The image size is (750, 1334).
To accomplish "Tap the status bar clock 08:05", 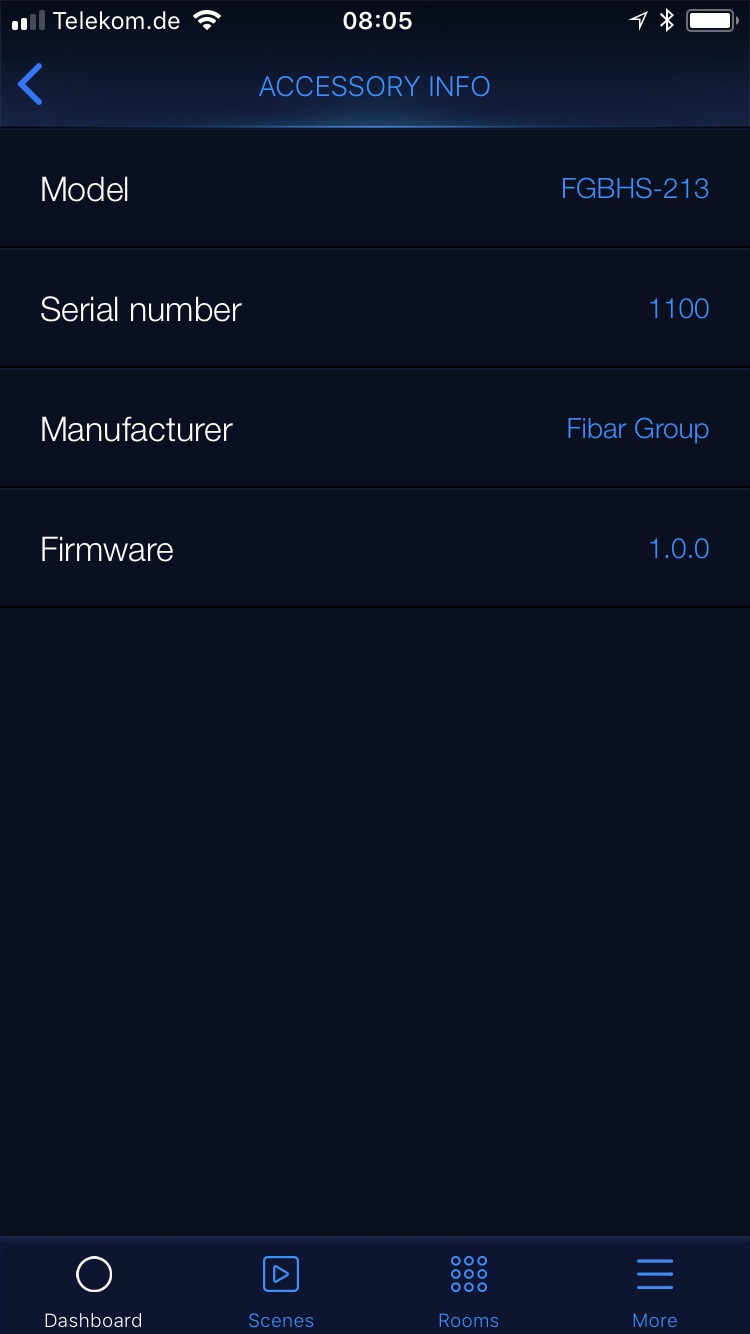I will coord(377,20).
